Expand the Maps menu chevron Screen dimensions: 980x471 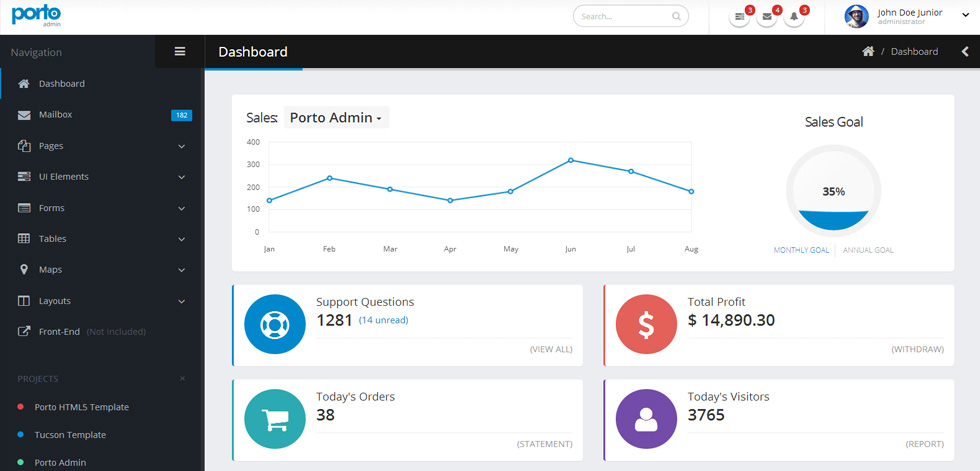tap(181, 270)
